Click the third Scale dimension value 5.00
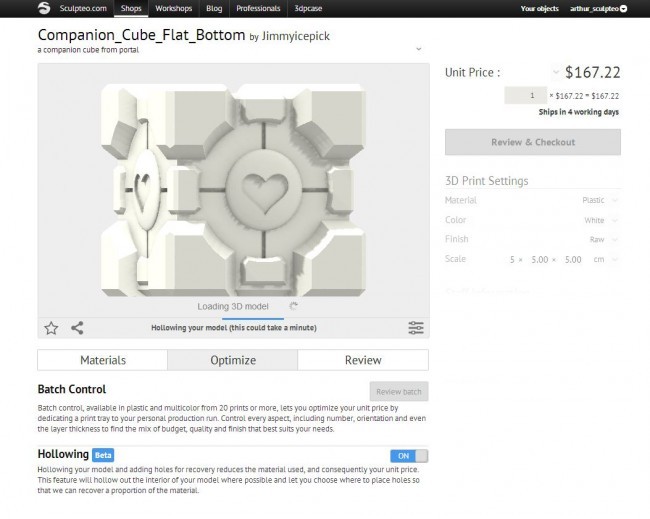650x519 pixels. (x=573, y=260)
